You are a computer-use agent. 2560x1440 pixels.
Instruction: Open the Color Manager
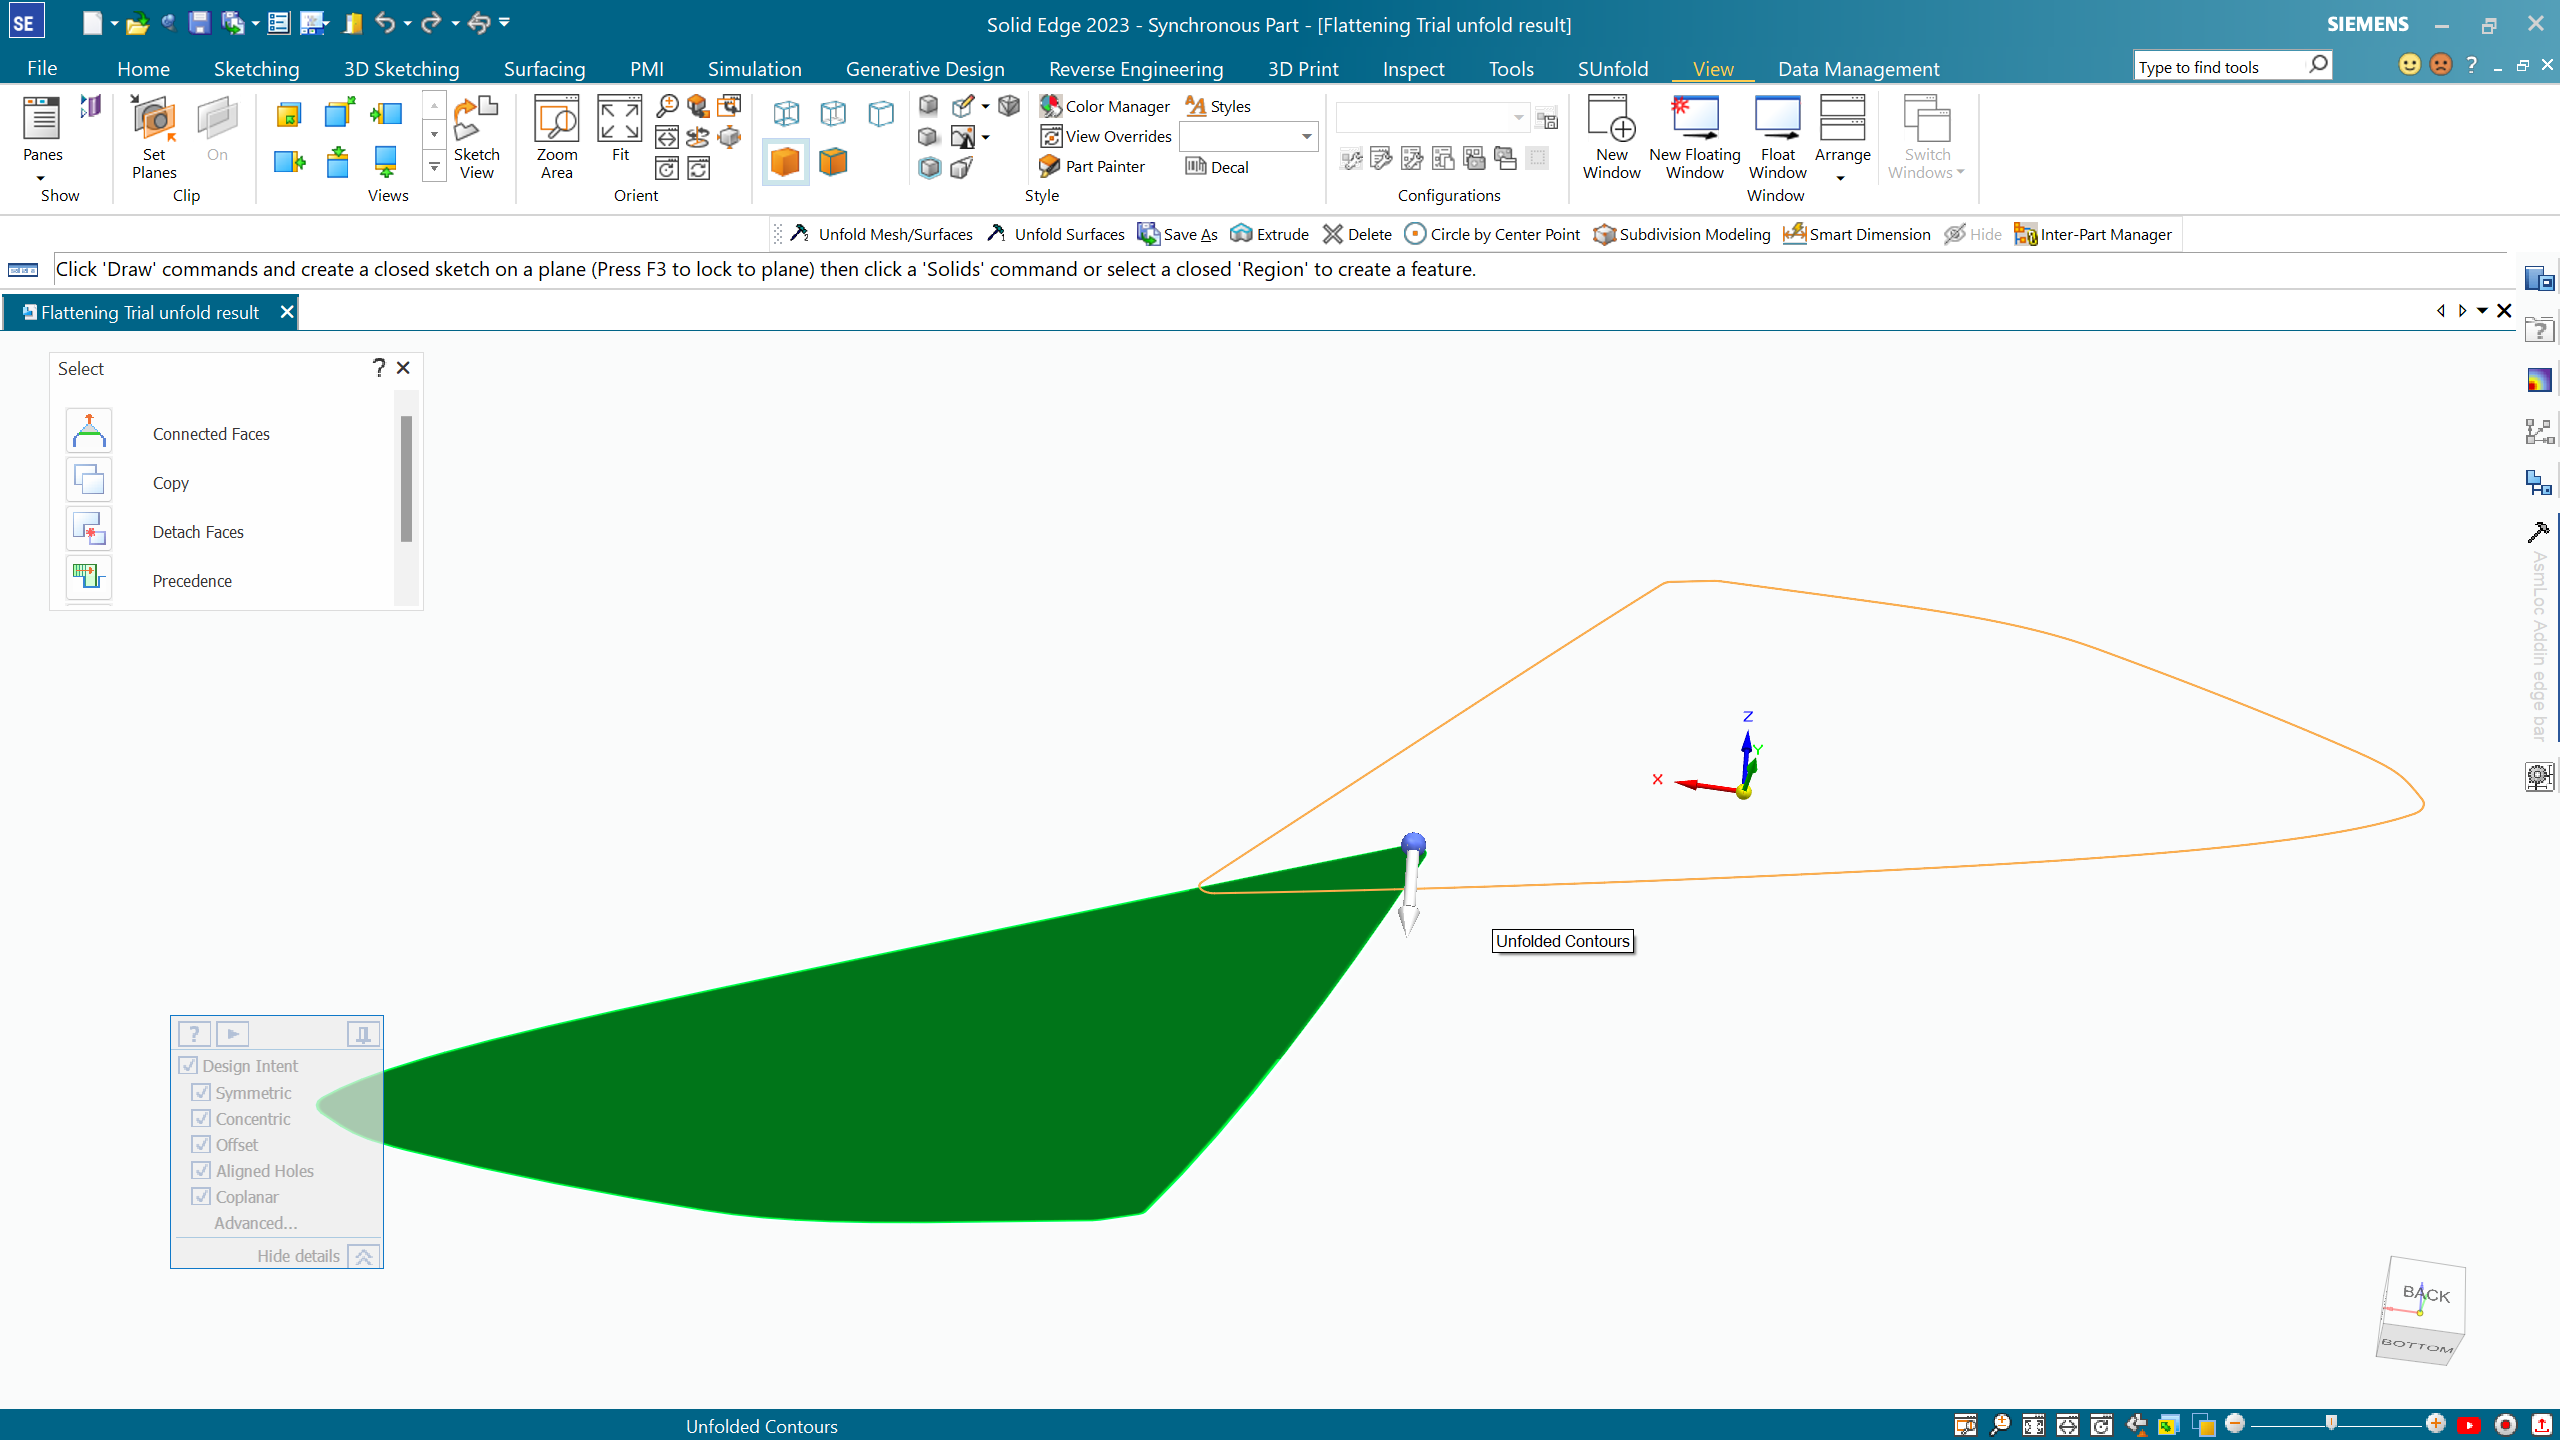coord(1104,106)
